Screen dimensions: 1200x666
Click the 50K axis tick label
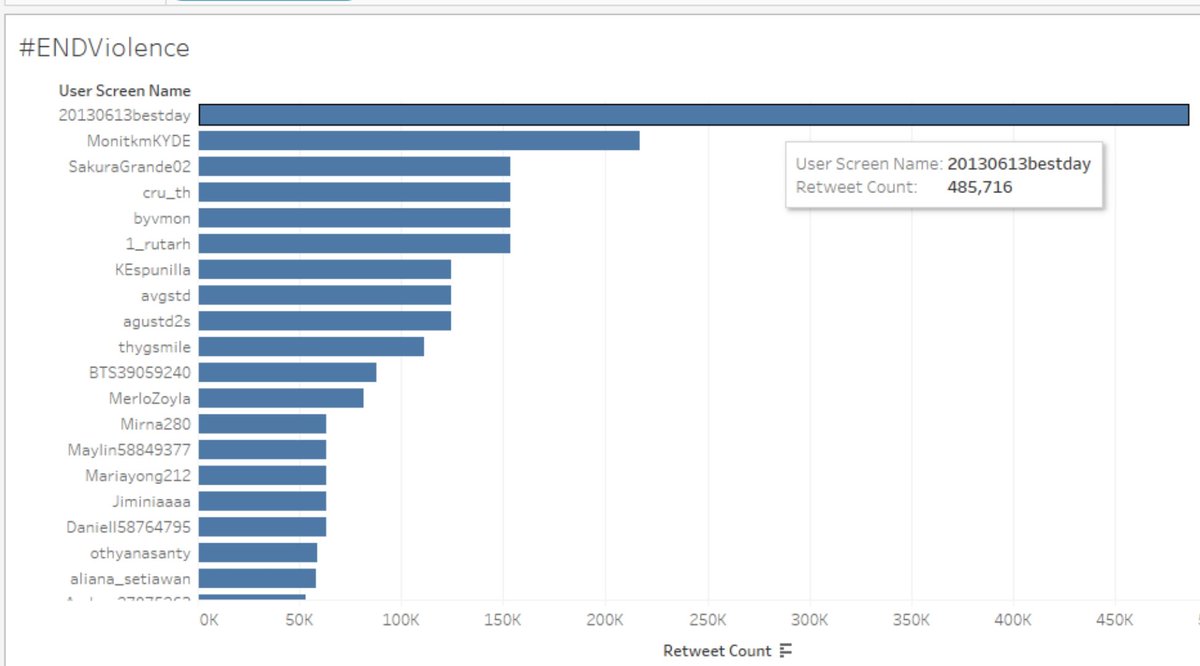click(x=299, y=620)
